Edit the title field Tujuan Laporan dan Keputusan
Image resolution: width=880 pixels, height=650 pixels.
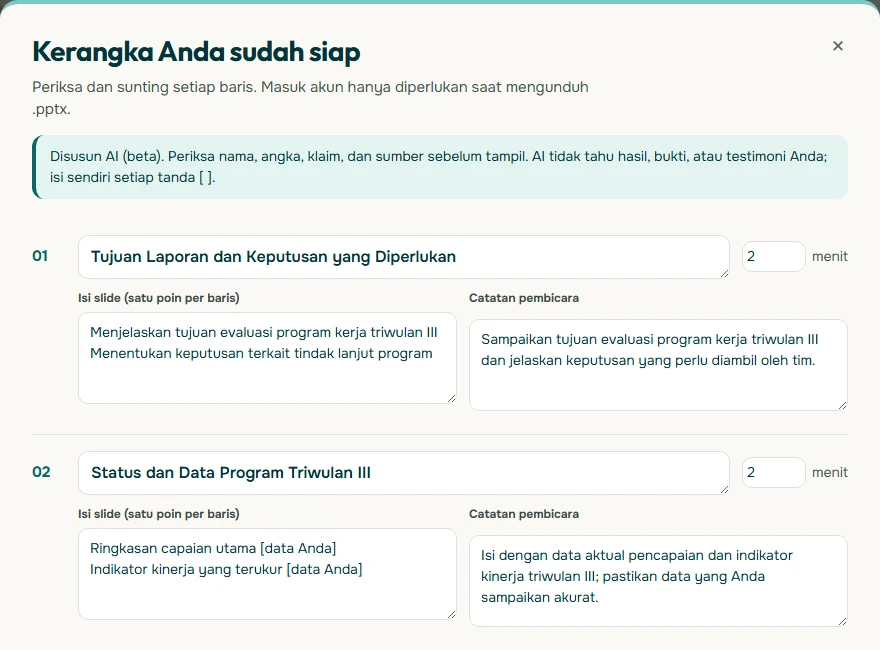click(x=404, y=257)
